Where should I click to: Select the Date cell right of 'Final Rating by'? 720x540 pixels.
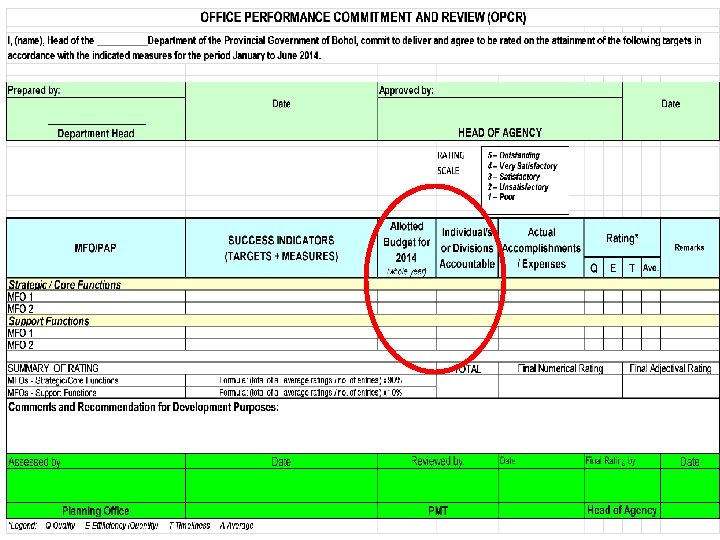coord(690,461)
